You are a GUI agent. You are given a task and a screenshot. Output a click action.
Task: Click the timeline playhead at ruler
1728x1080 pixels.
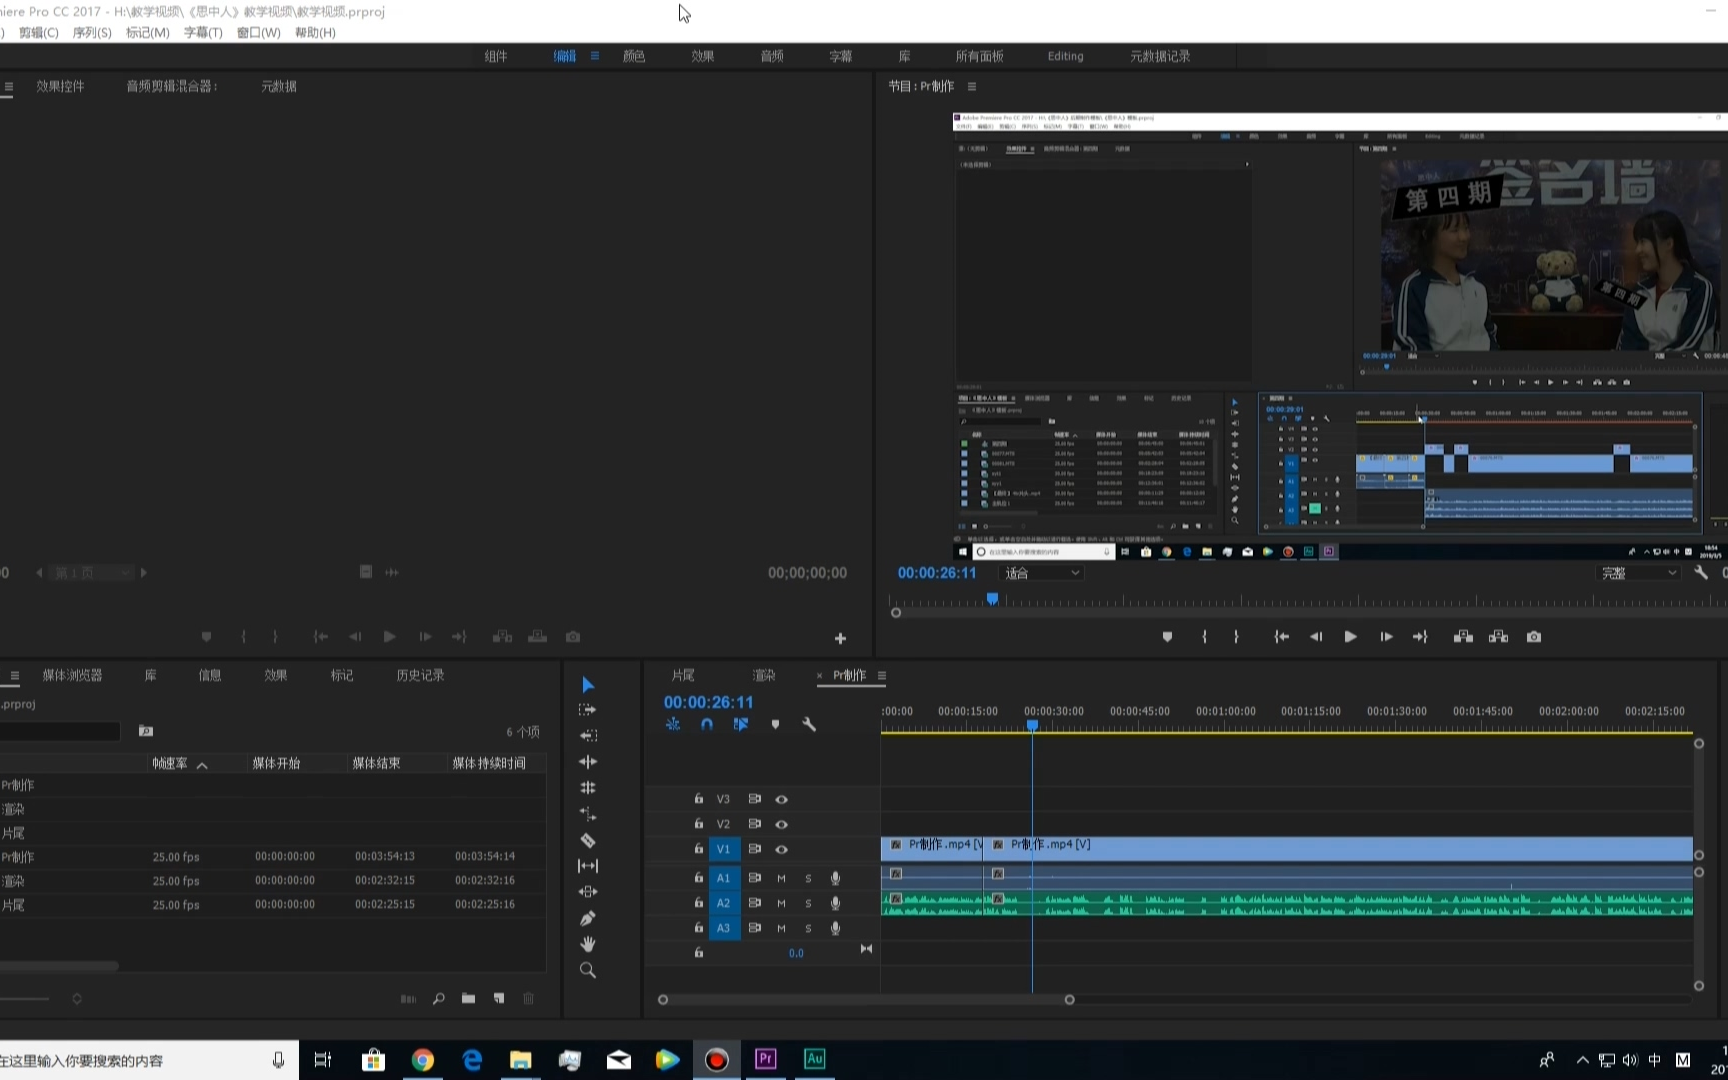pyautogui.click(x=1032, y=726)
